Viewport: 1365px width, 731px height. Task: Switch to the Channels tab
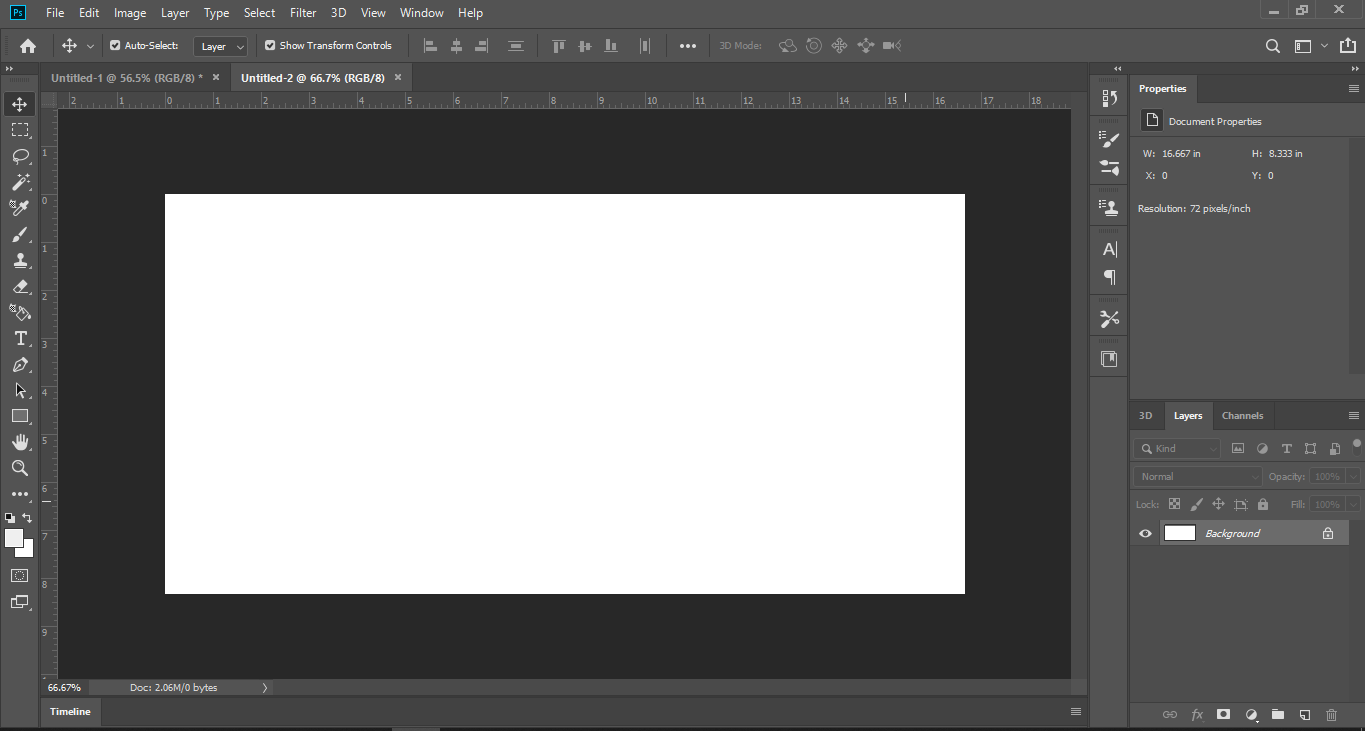pyautogui.click(x=1242, y=416)
